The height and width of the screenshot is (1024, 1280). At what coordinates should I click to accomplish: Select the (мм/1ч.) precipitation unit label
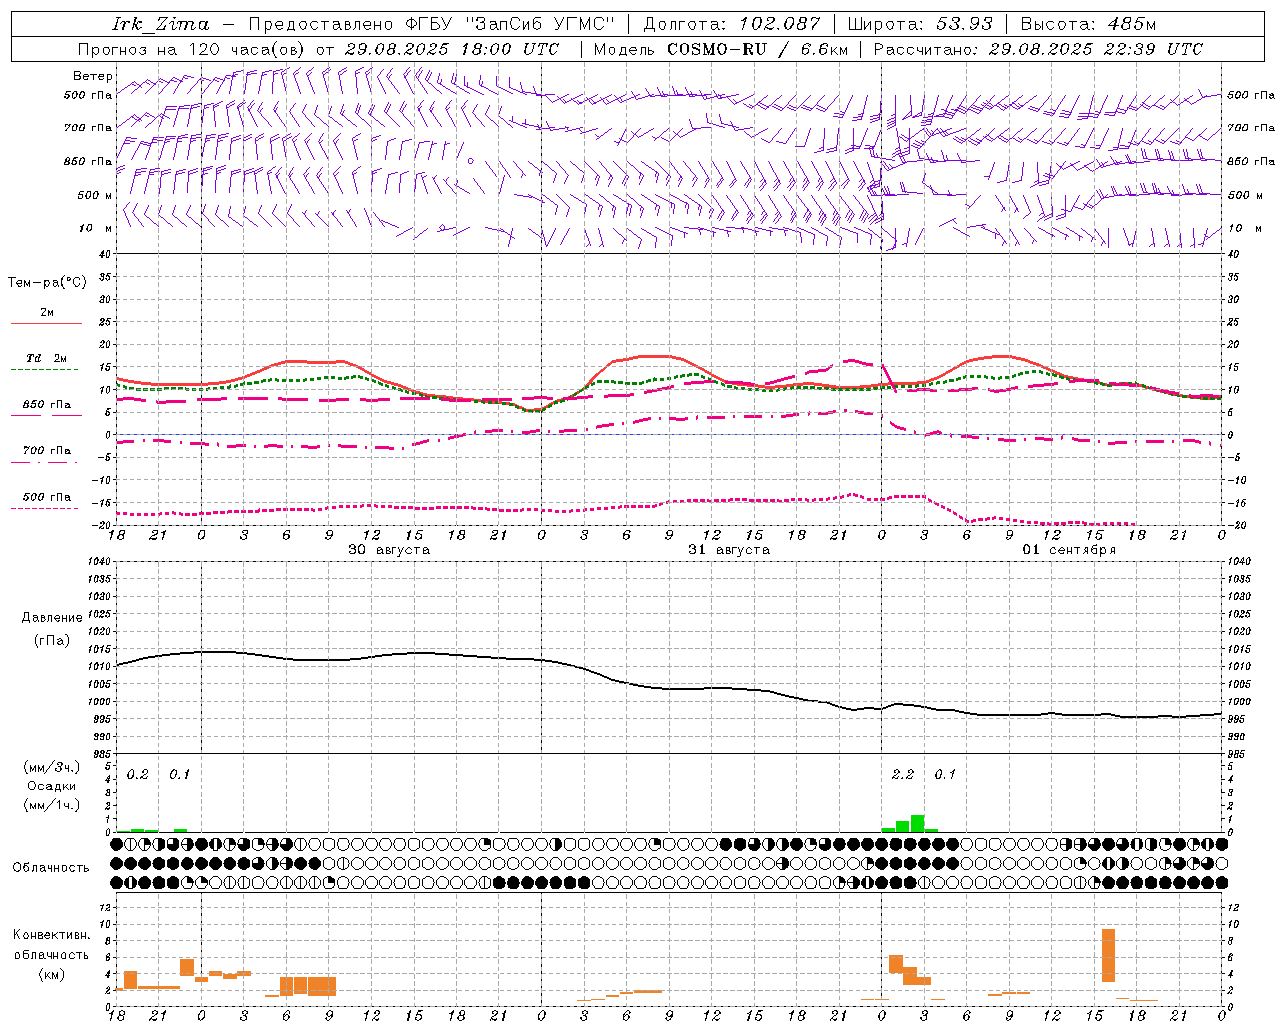pyautogui.click(x=51, y=805)
